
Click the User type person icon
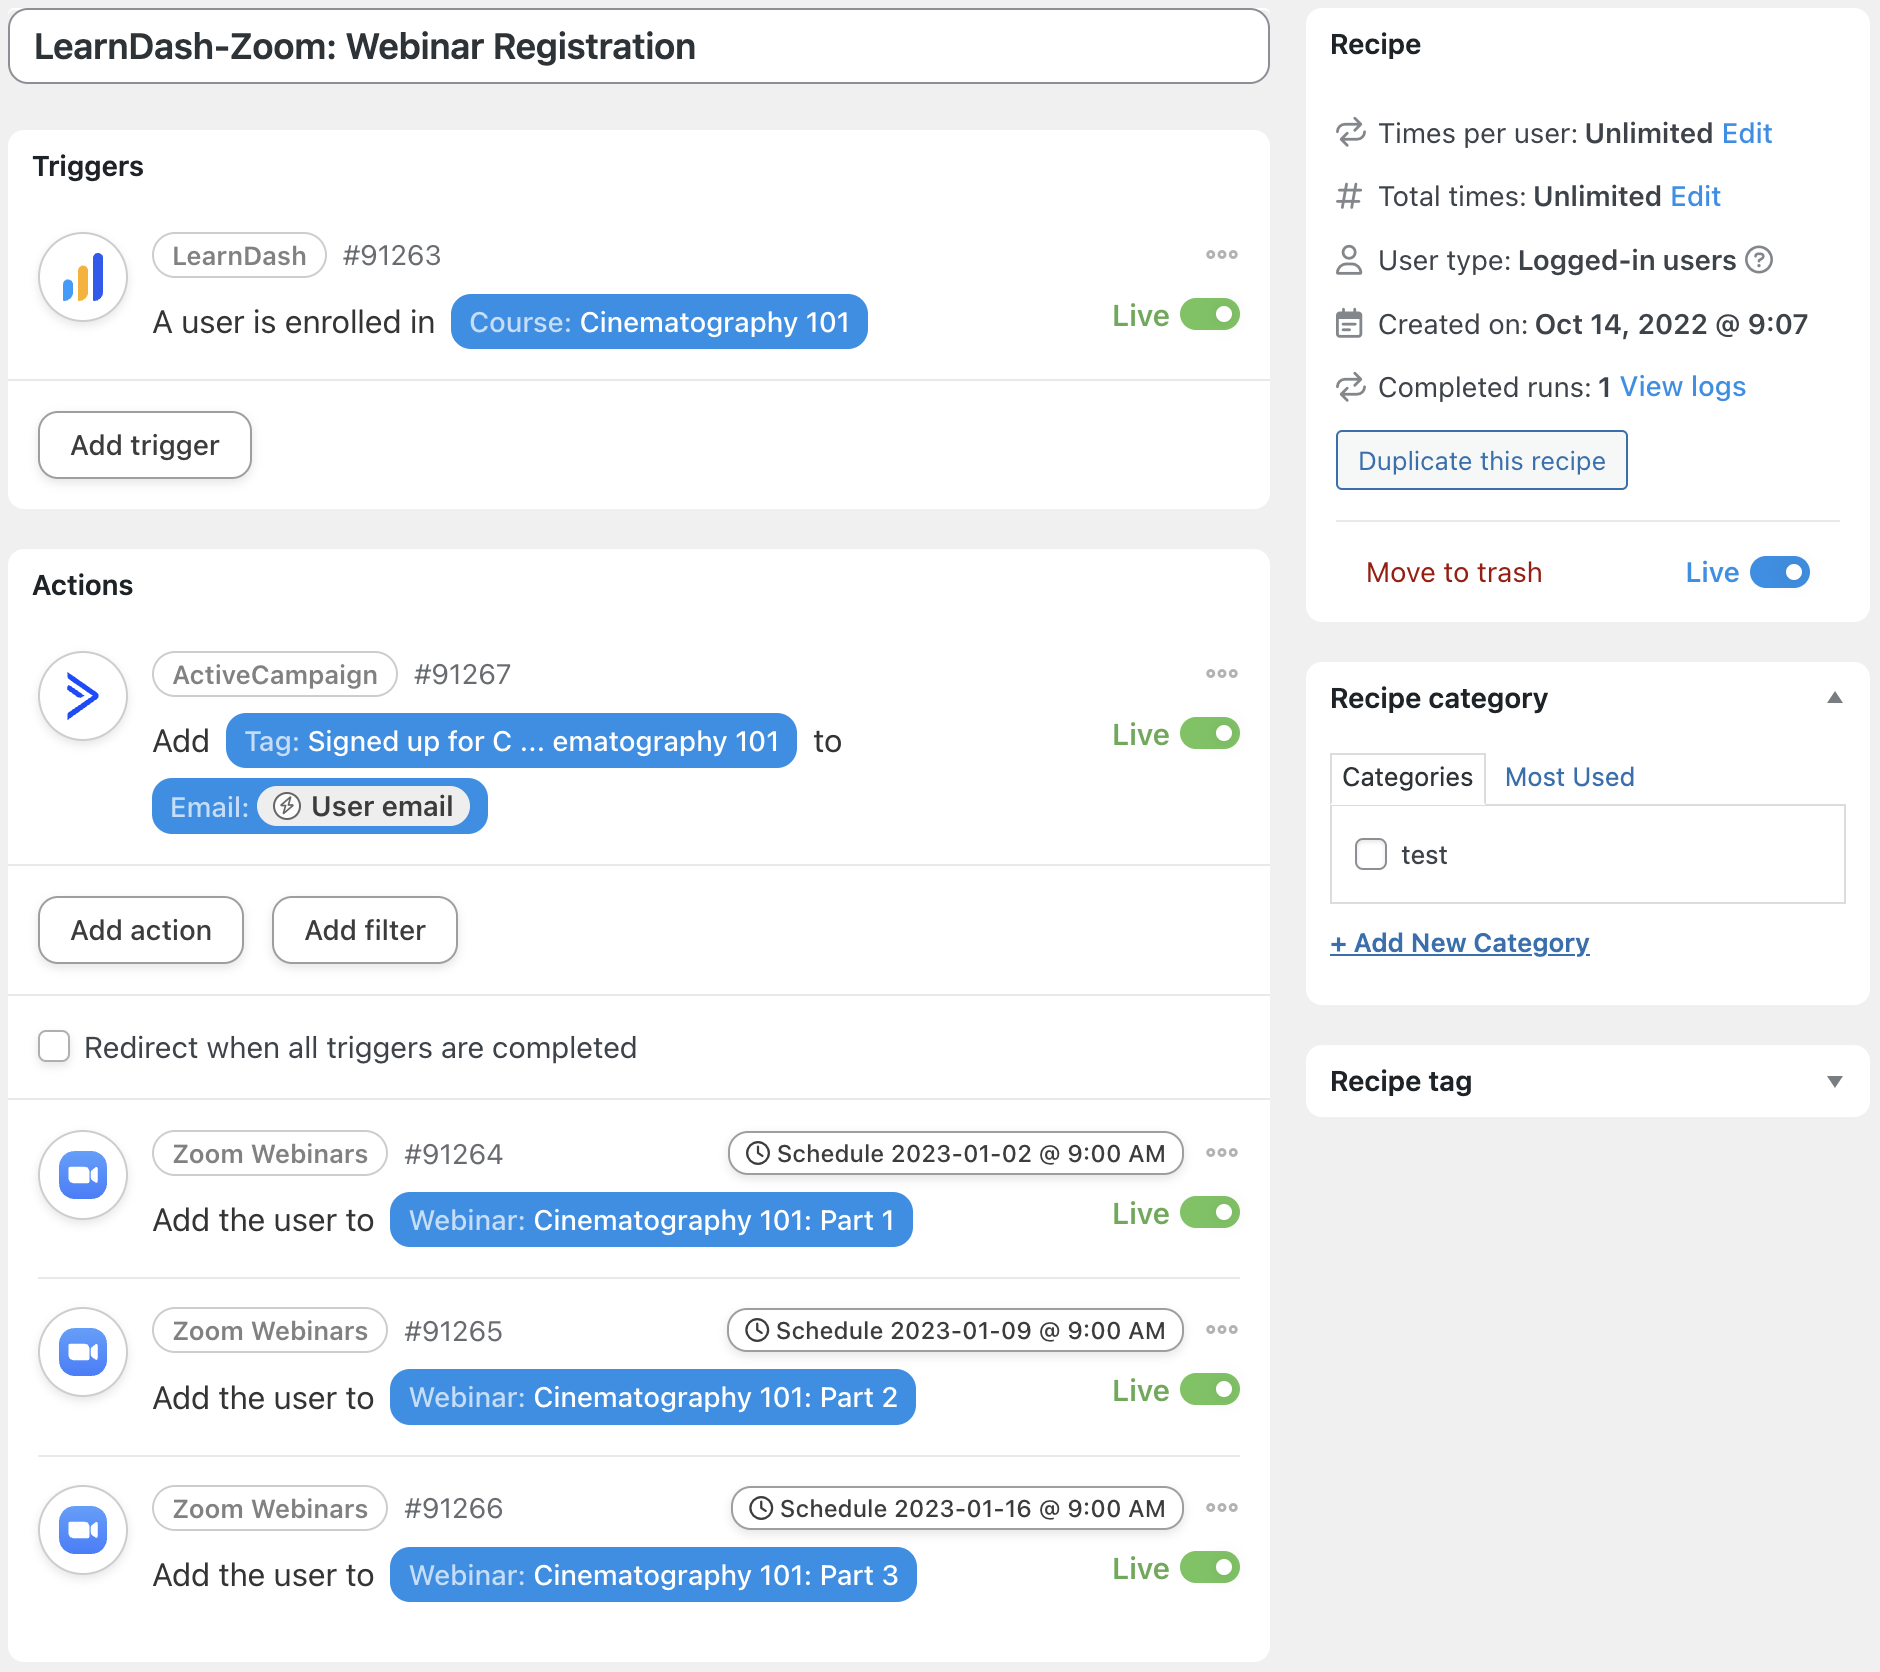[x=1350, y=260]
